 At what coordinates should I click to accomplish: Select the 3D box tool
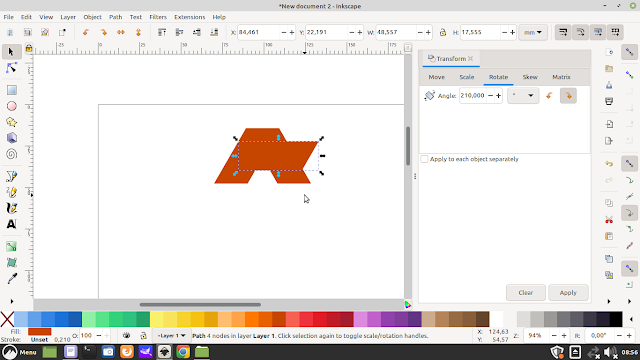click(11, 138)
